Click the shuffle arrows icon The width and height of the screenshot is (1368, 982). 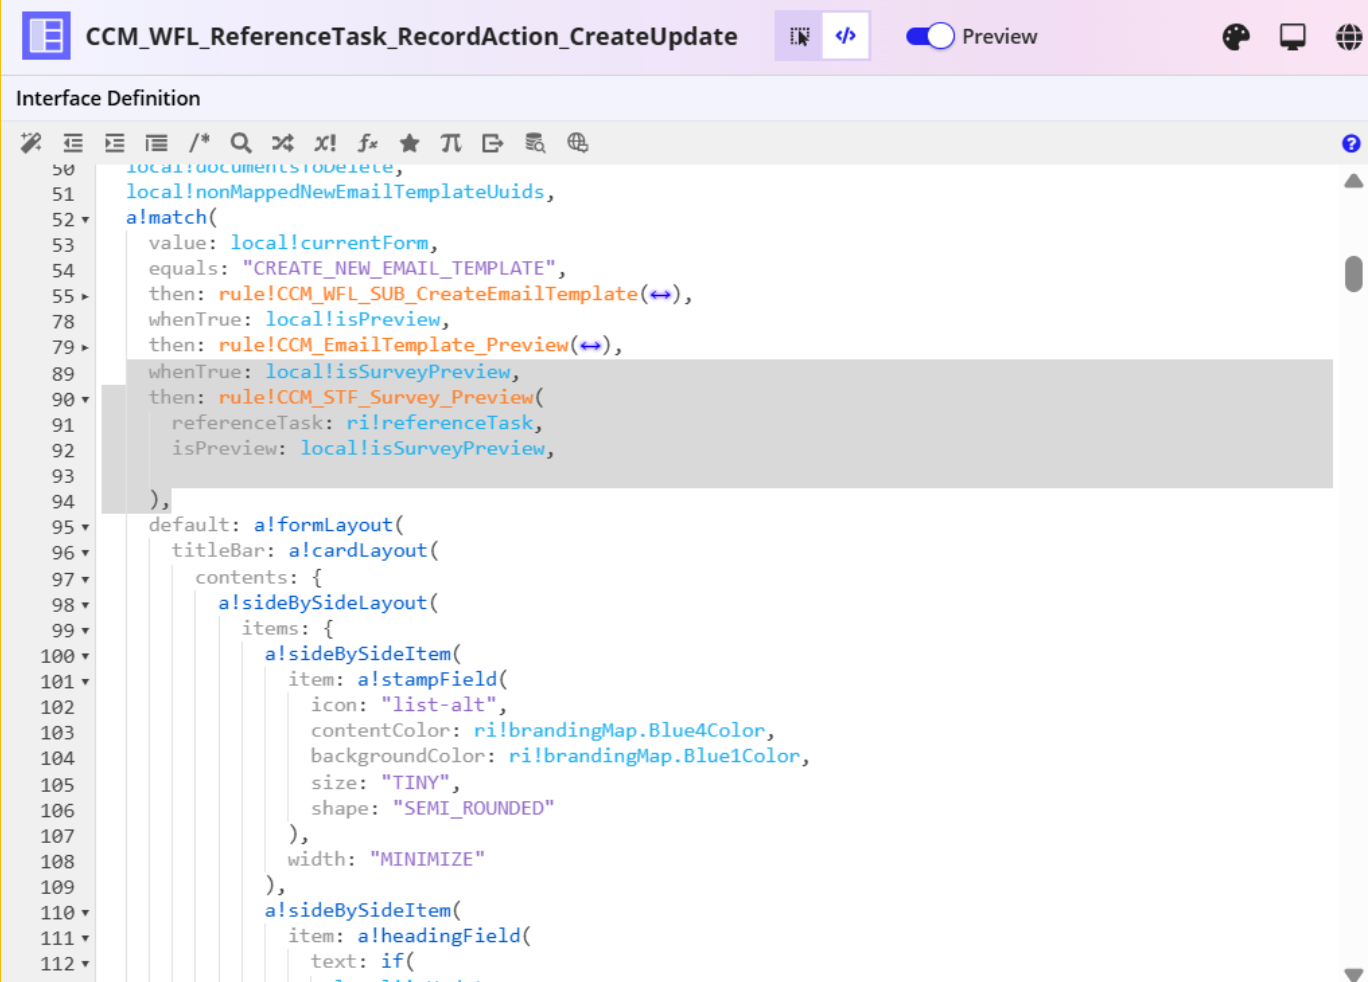pos(283,143)
